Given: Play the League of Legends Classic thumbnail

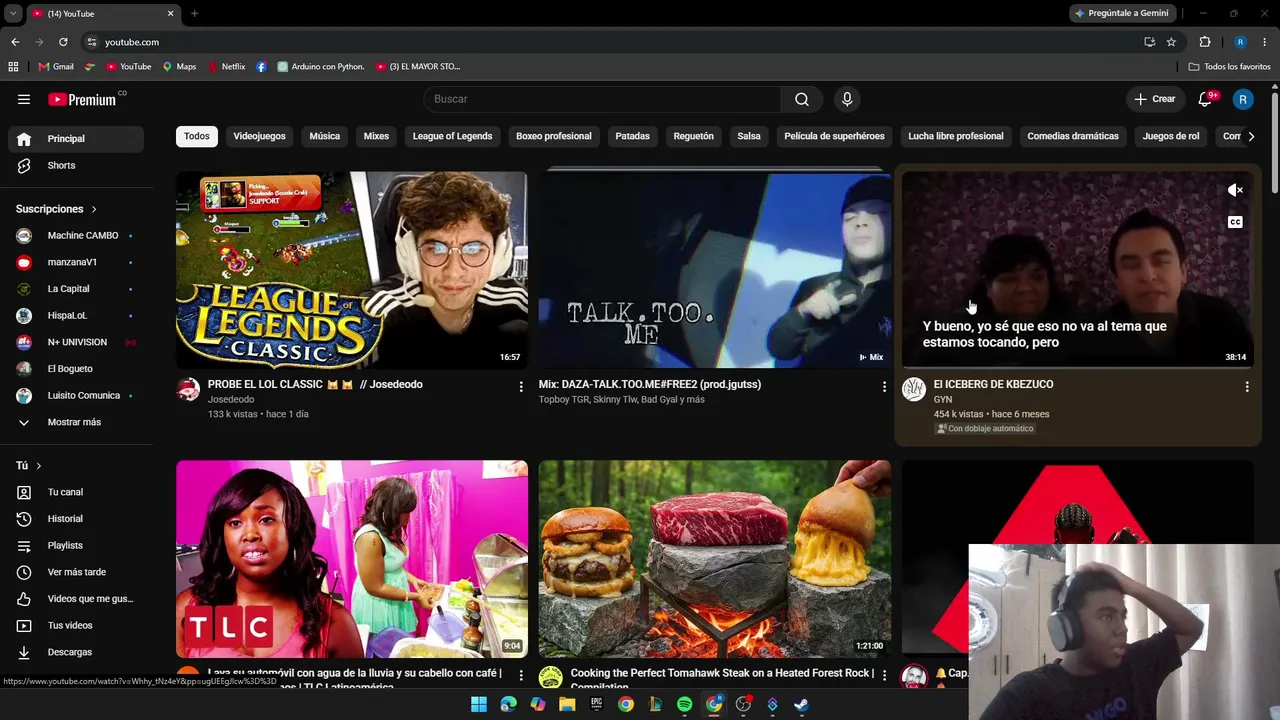Looking at the screenshot, I should 352,270.
